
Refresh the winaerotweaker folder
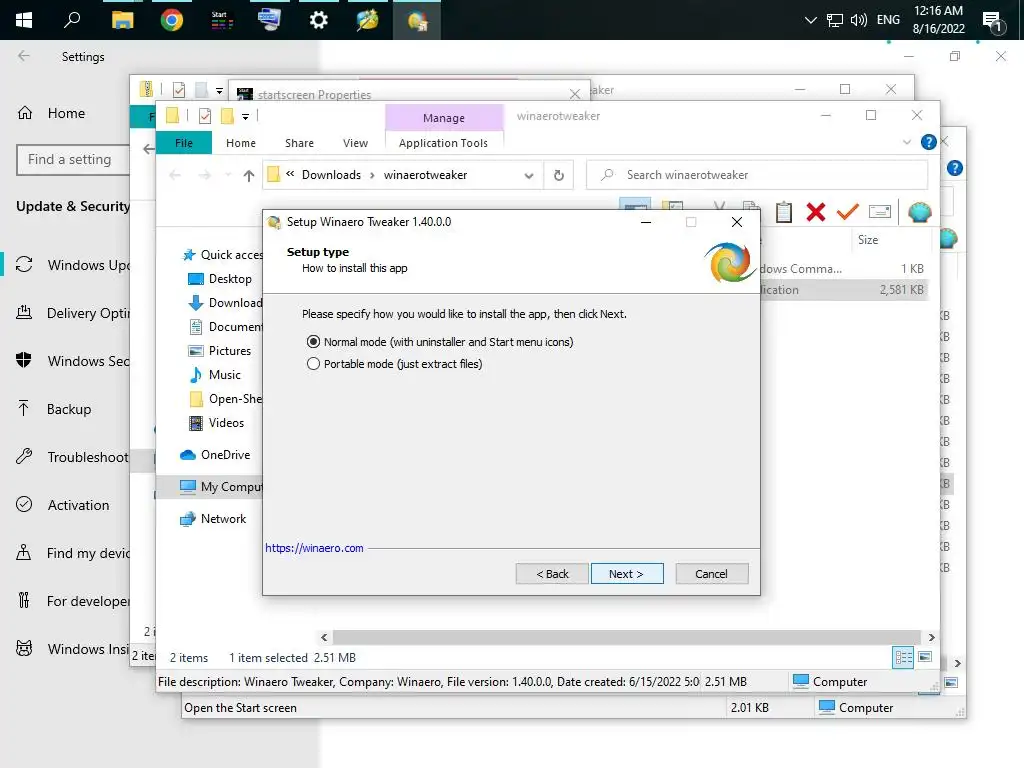pos(558,175)
